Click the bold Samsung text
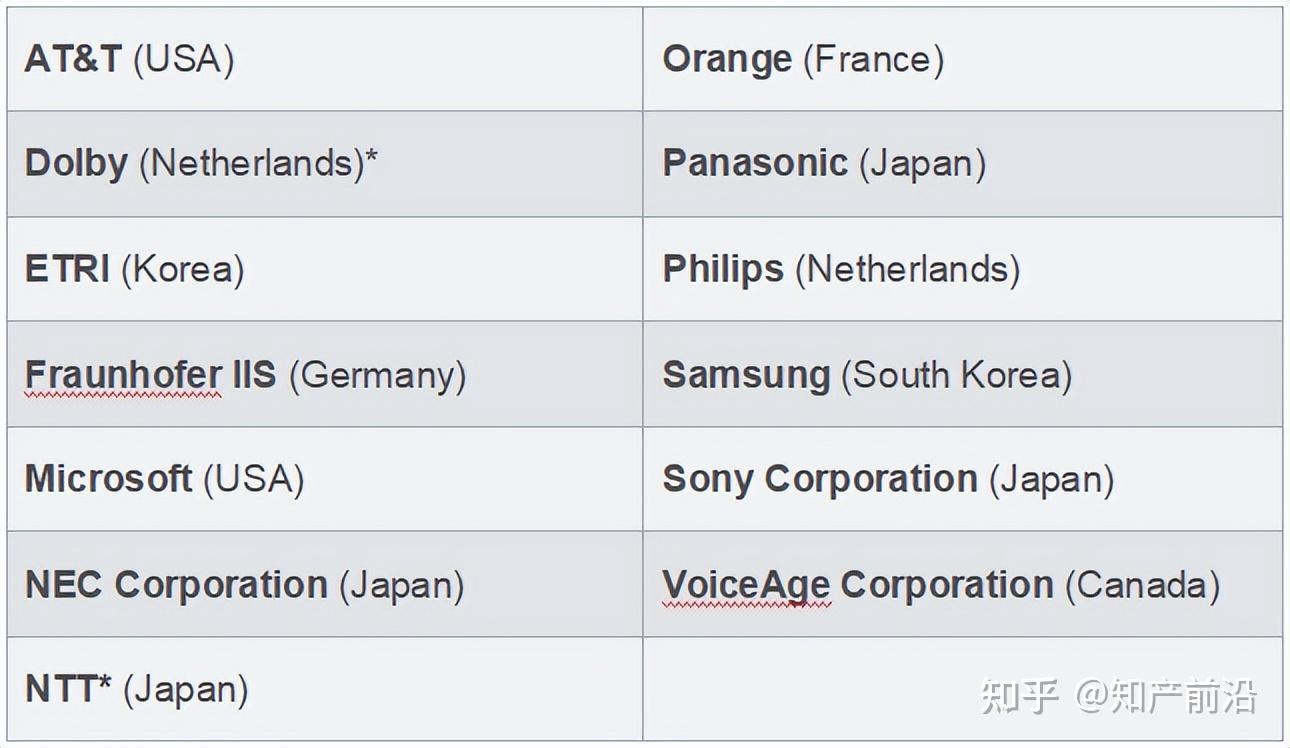 tap(746, 374)
